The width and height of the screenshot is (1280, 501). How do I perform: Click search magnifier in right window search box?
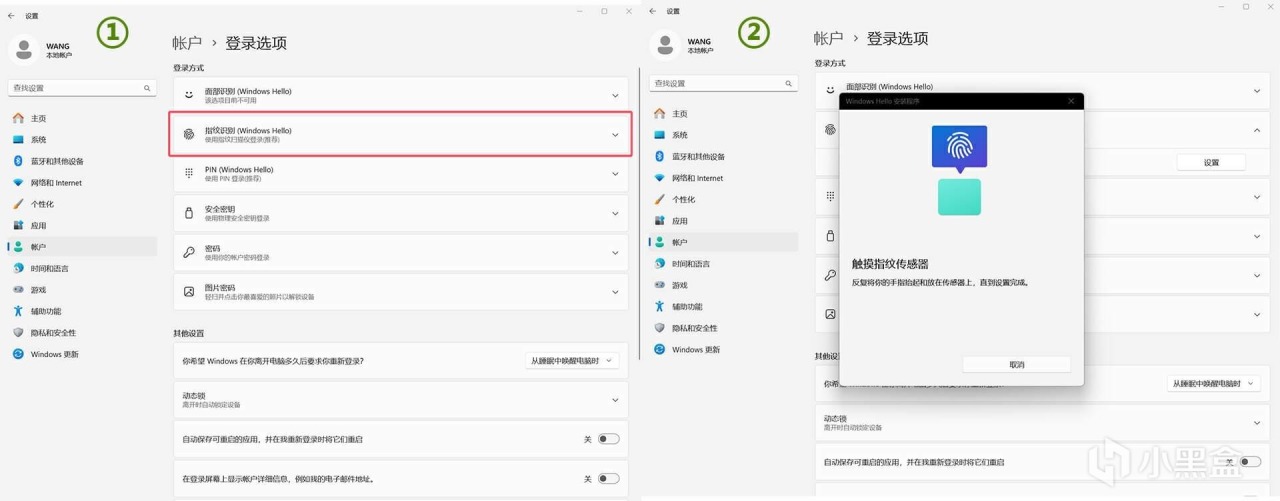[x=789, y=83]
